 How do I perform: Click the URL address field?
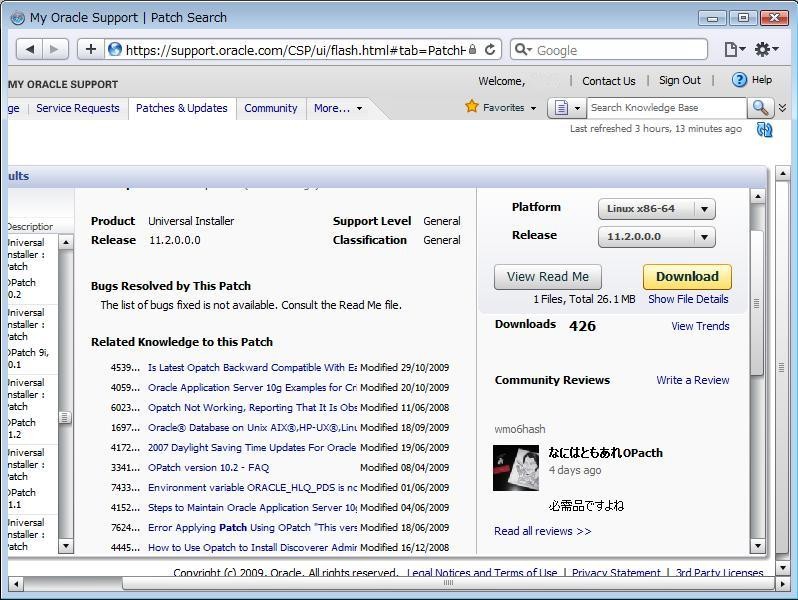294,50
